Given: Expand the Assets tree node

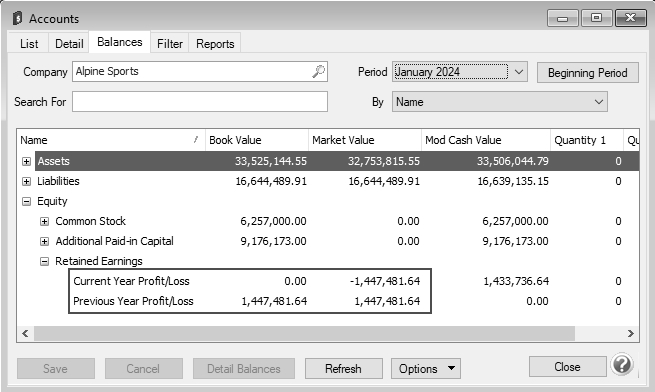Looking at the screenshot, I should [26, 161].
